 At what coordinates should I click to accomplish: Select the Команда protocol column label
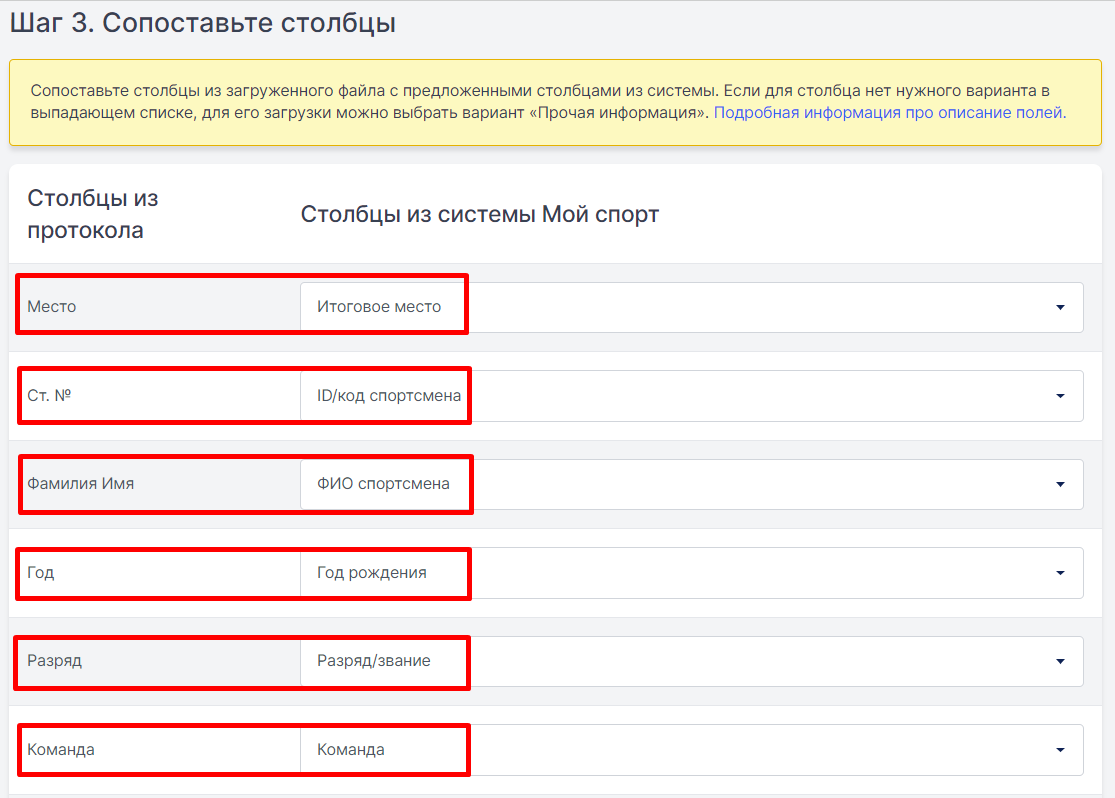[x=60, y=750]
